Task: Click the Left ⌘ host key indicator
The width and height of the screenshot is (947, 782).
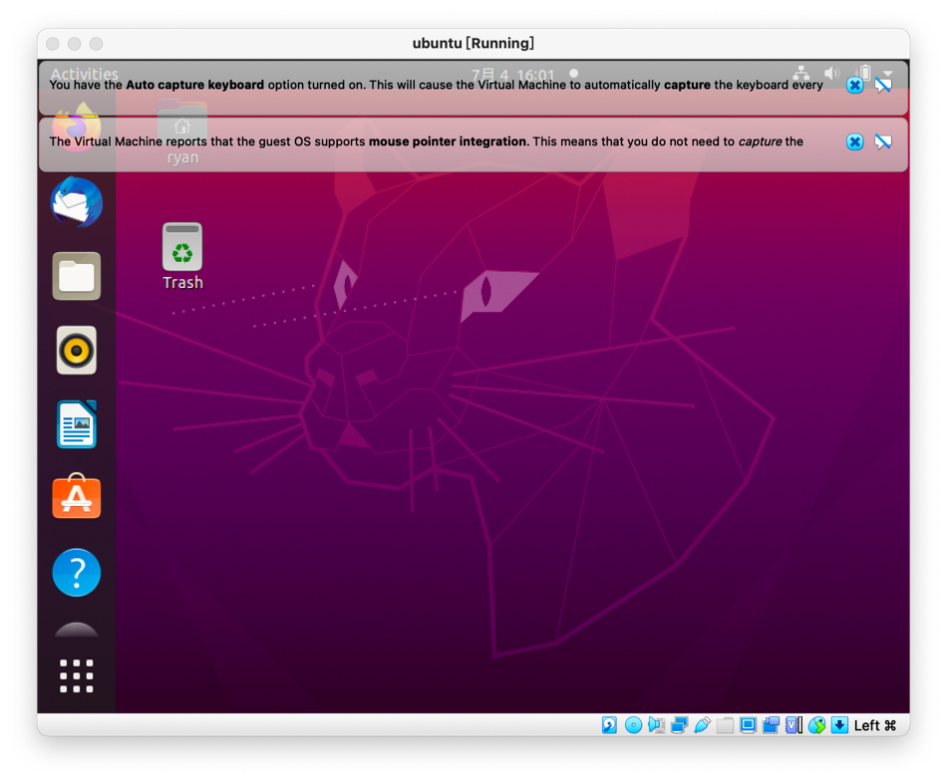Action: click(875, 725)
